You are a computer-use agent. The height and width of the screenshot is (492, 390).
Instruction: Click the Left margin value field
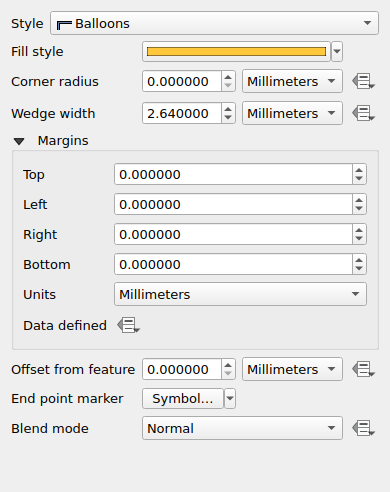pyautogui.click(x=233, y=204)
